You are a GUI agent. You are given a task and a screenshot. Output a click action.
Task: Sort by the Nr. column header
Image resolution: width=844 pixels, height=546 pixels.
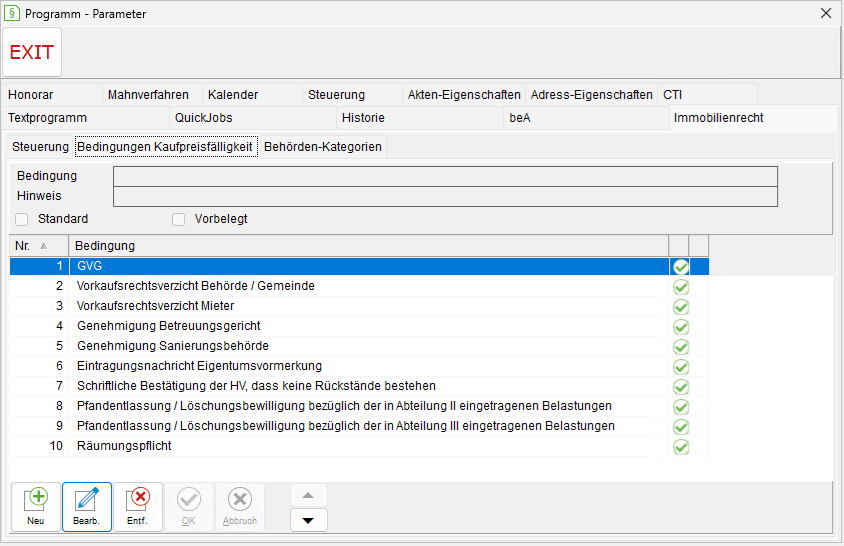click(x=39, y=246)
